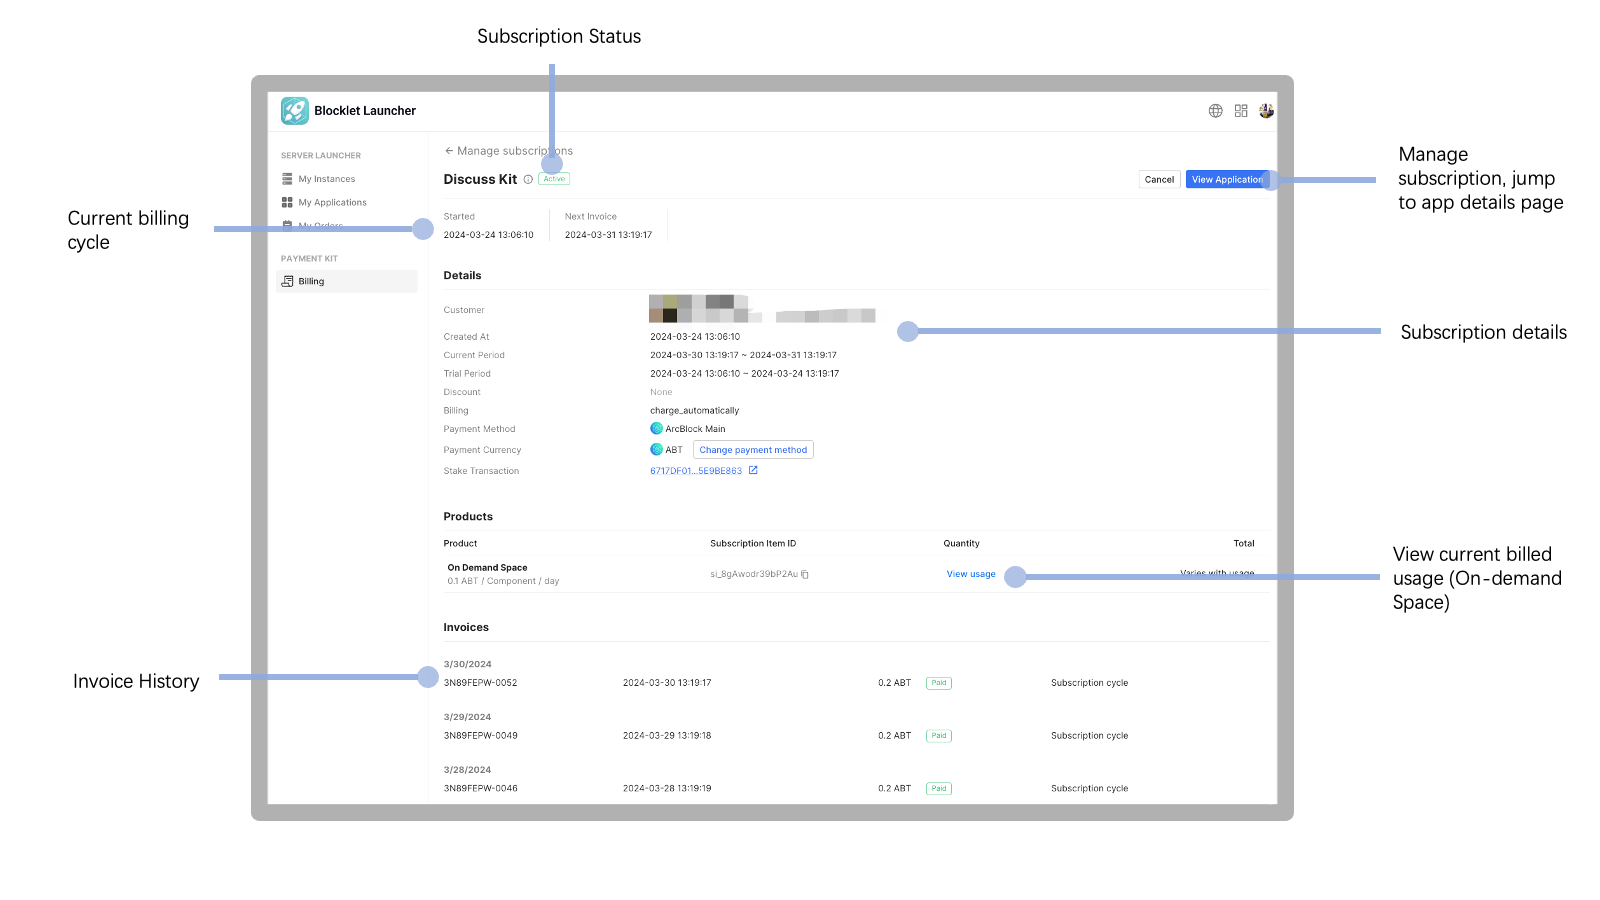Open invoice 3N89FEPW-0052
This screenshot has height=900, width=1600.
pyautogui.click(x=481, y=683)
